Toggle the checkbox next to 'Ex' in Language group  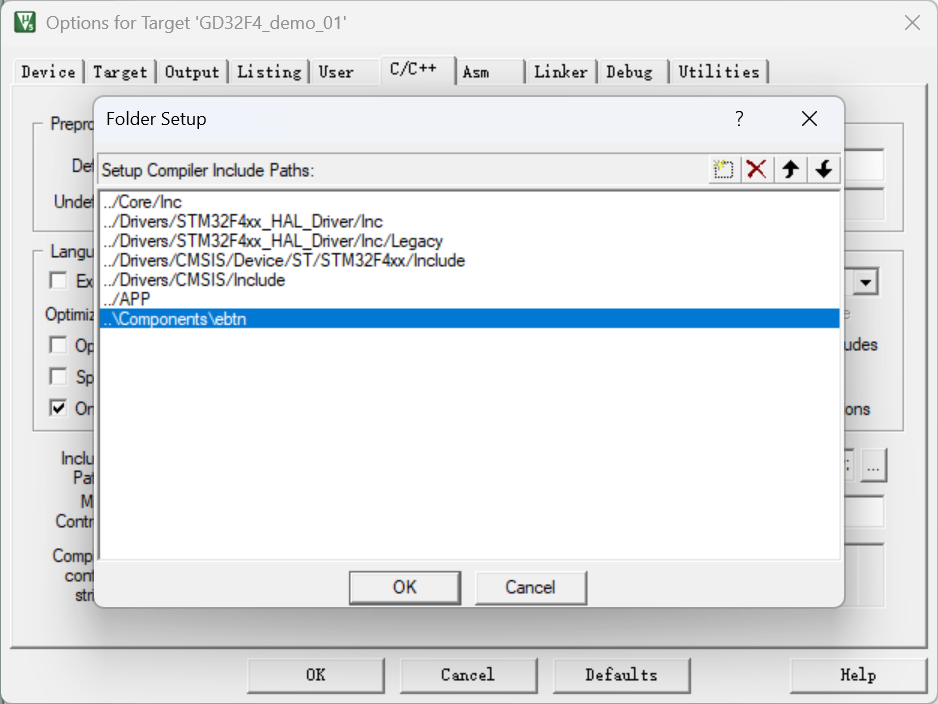pyautogui.click(x=58, y=281)
